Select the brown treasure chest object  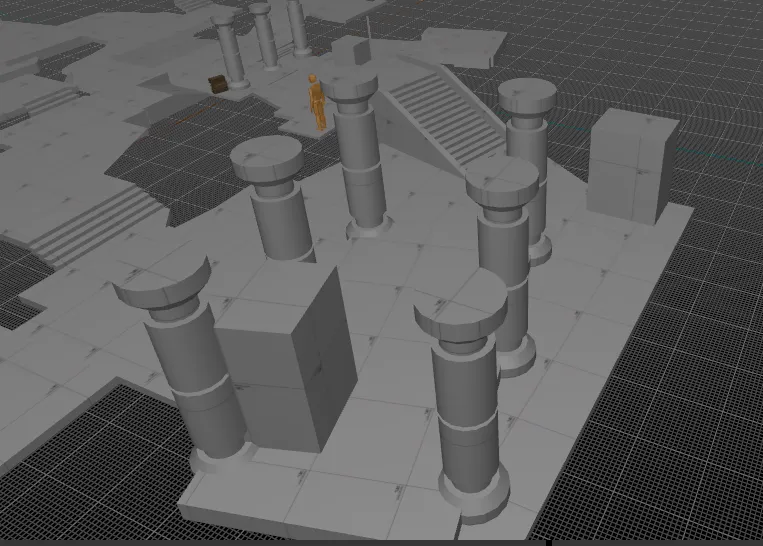[218, 84]
